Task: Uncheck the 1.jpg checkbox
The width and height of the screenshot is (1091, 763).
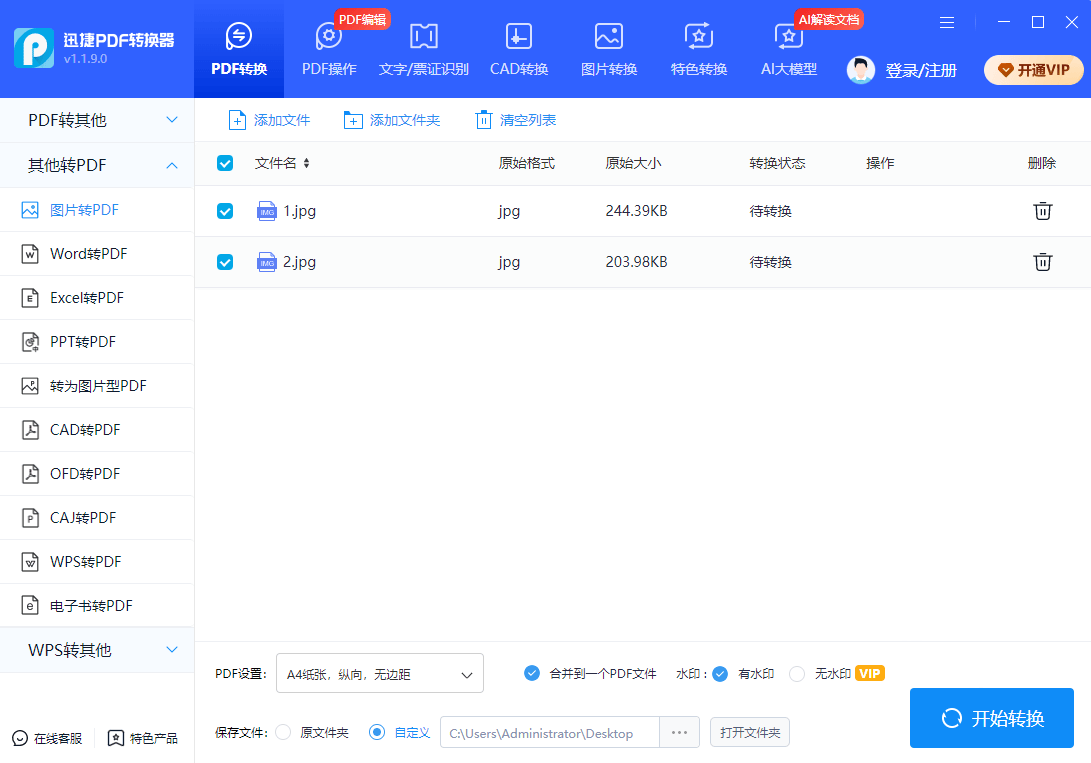Action: (x=225, y=211)
